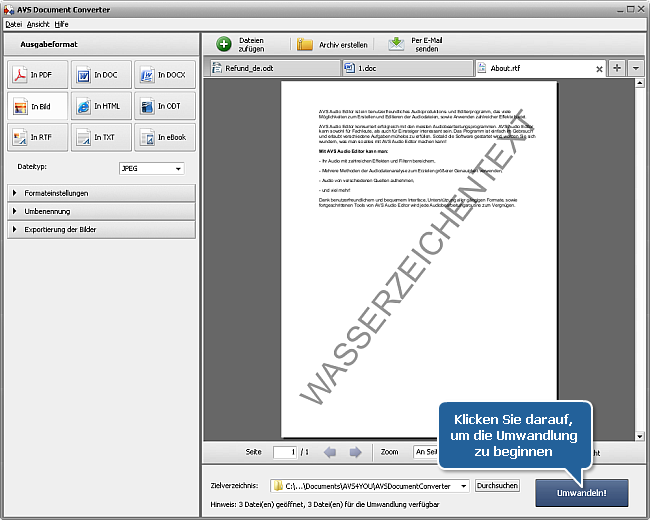
Task: Open the Dateityp JPEG dropdown
Action: coord(152,168)
